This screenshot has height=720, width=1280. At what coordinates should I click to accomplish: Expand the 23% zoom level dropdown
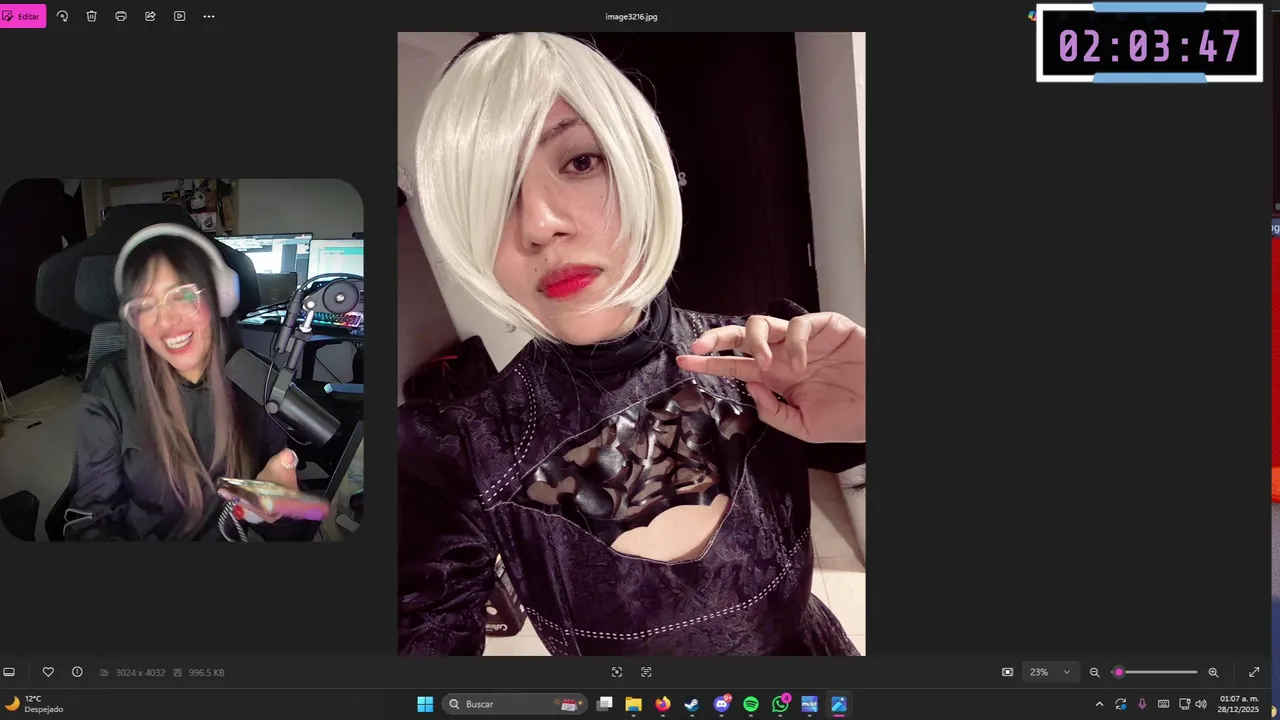tap(1049, 672)
